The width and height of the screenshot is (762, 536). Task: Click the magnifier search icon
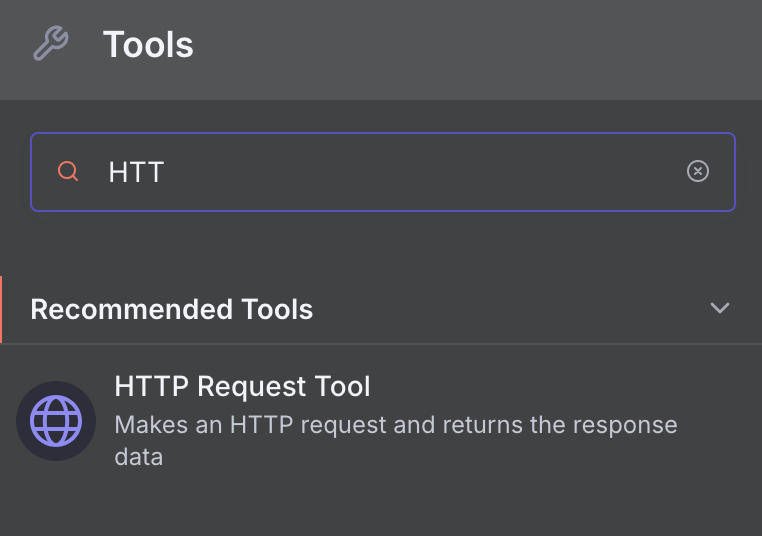pos(68,172)
